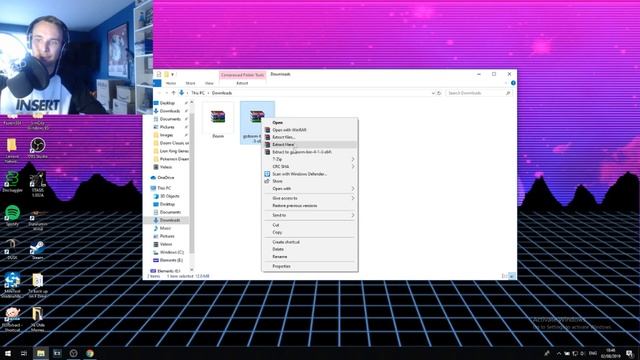Open the Home ribbon tab

click(x=171, y=83)
